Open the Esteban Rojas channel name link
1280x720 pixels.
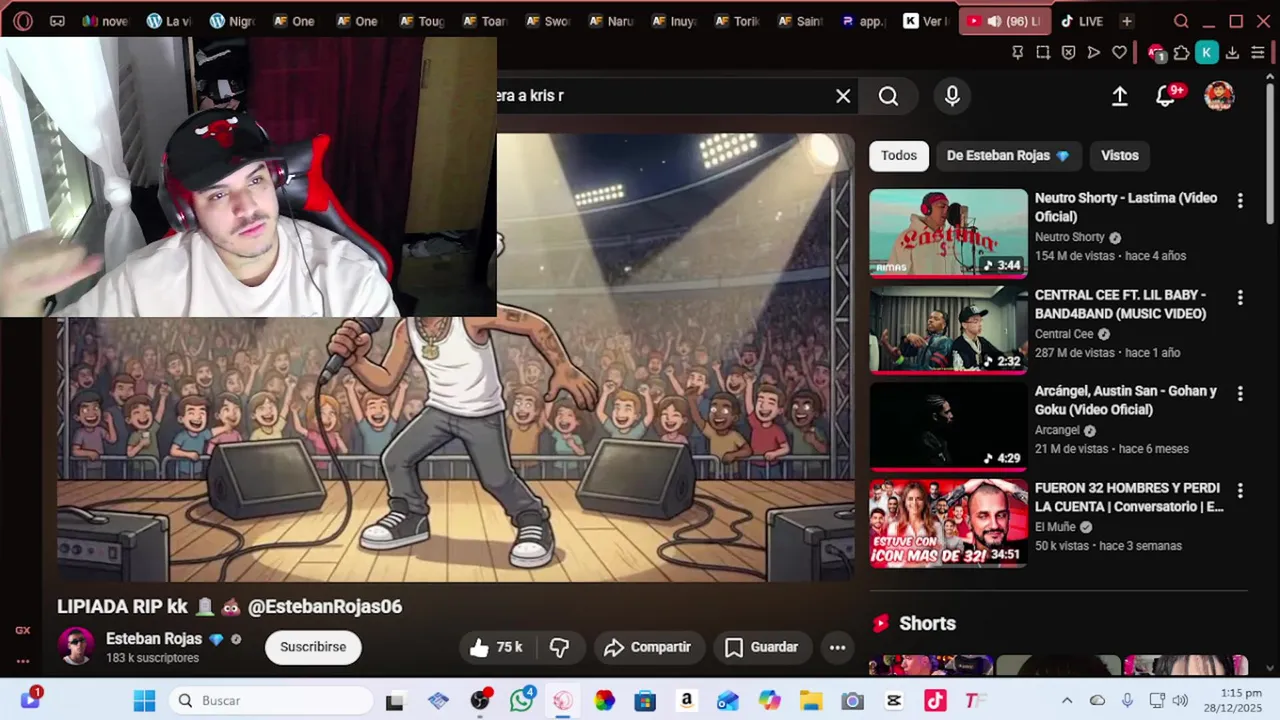[154, 639]
